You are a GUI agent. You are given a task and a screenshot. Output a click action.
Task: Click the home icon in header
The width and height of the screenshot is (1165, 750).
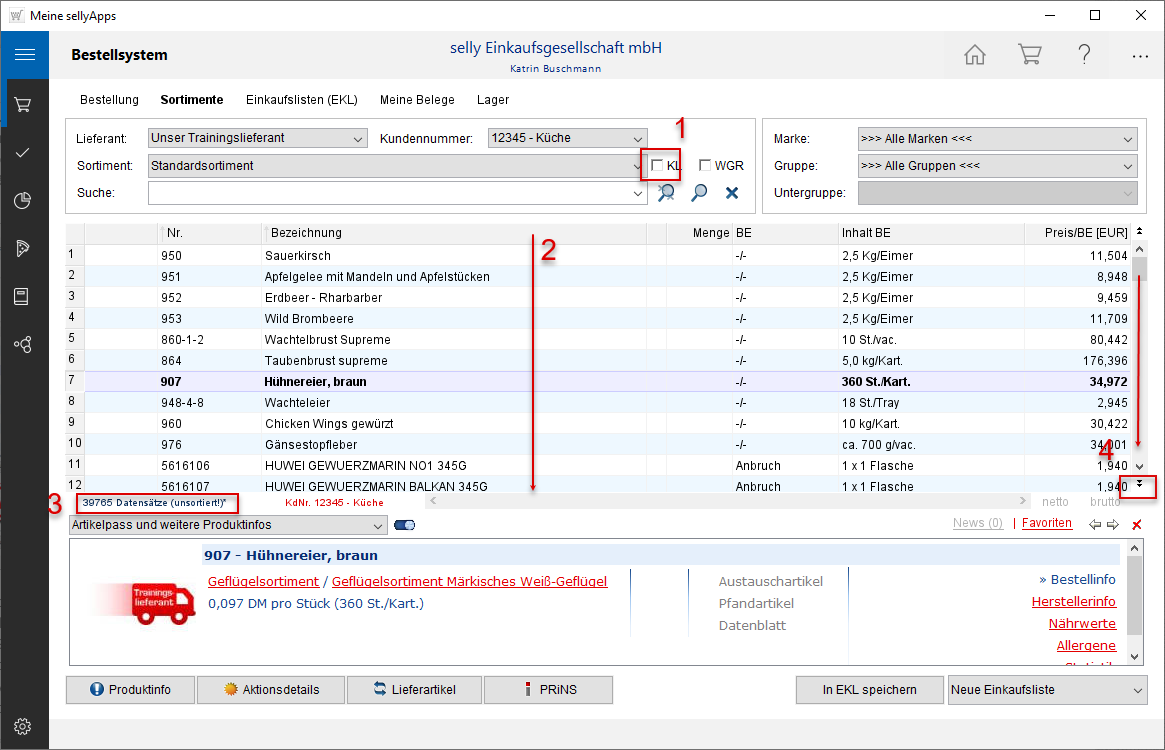pos(975,55)
